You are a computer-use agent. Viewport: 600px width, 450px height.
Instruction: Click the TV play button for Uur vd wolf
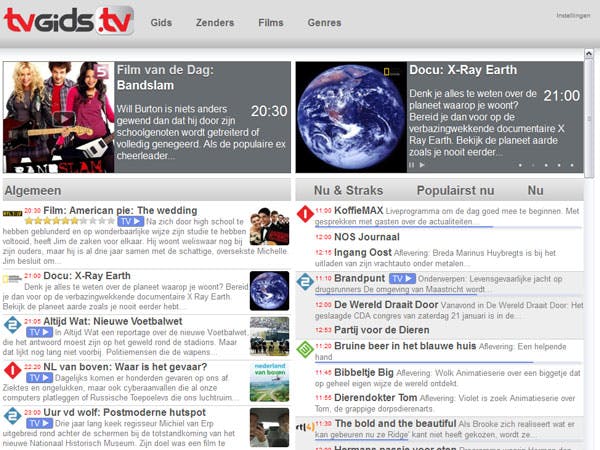tap(39, 423)
